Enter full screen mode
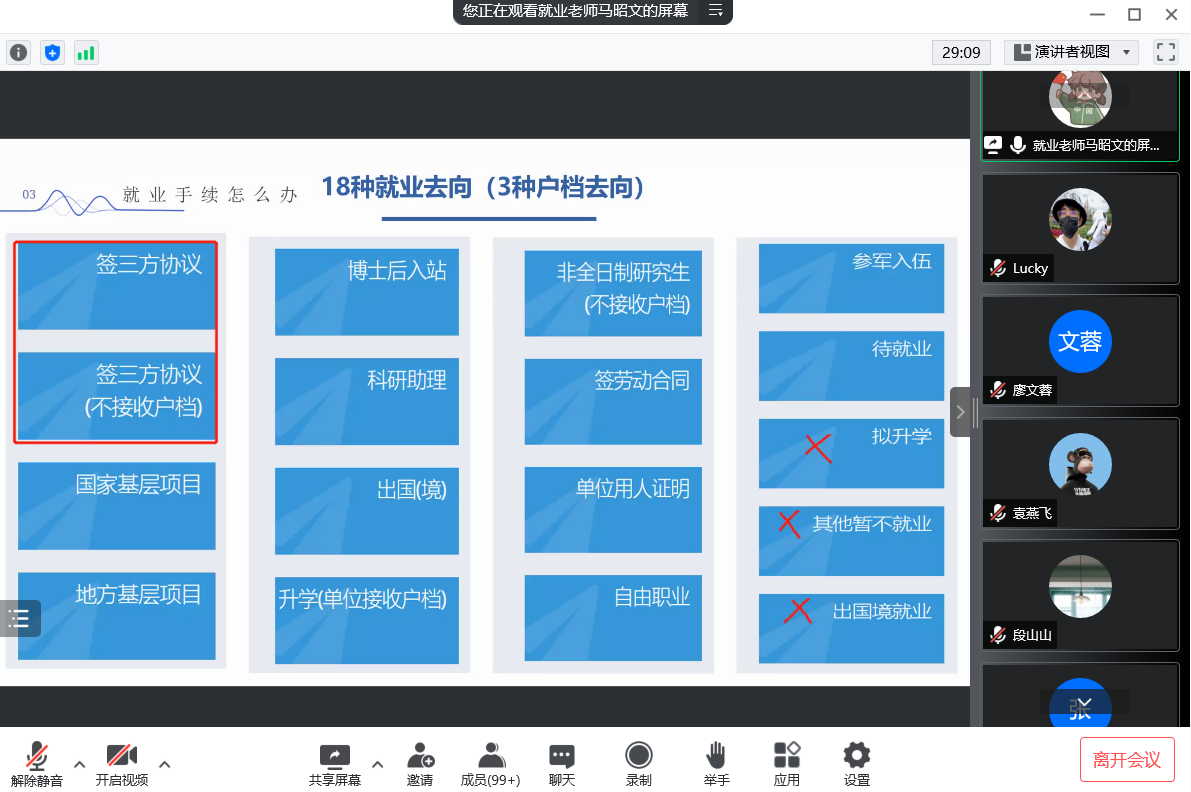This screenshot has height=792, width=1191. 1165,52
